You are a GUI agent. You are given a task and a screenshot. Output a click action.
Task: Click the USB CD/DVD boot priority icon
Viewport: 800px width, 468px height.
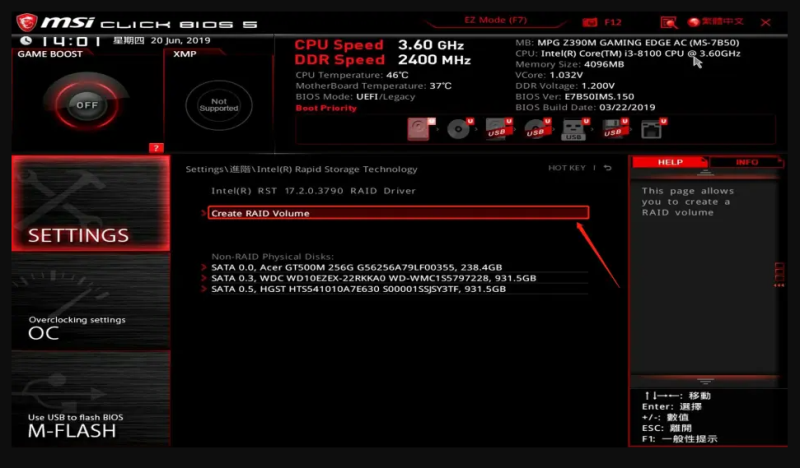[x=537, y=129]
